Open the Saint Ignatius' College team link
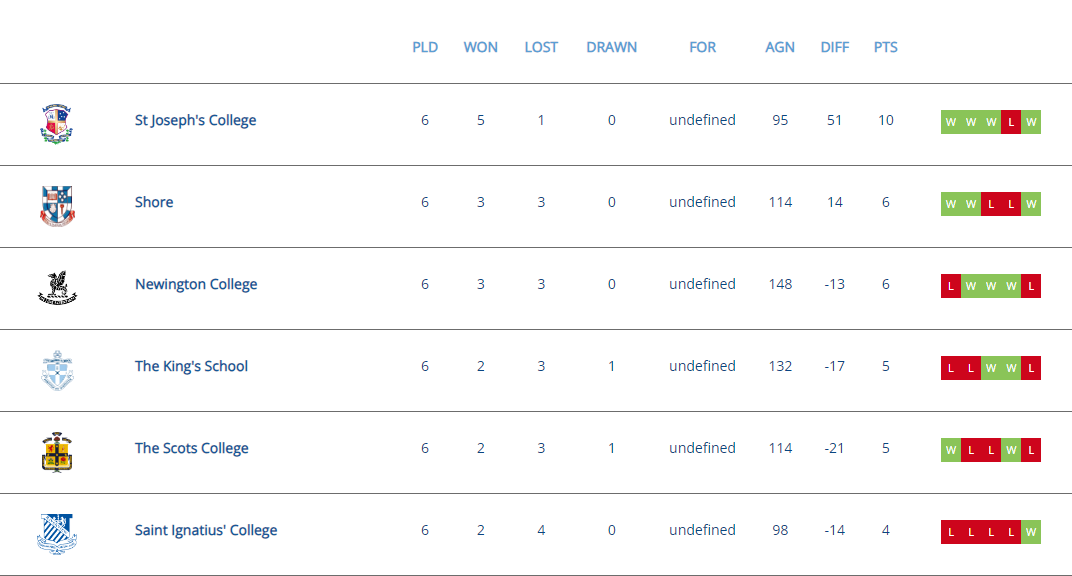 tap(206, 530)
